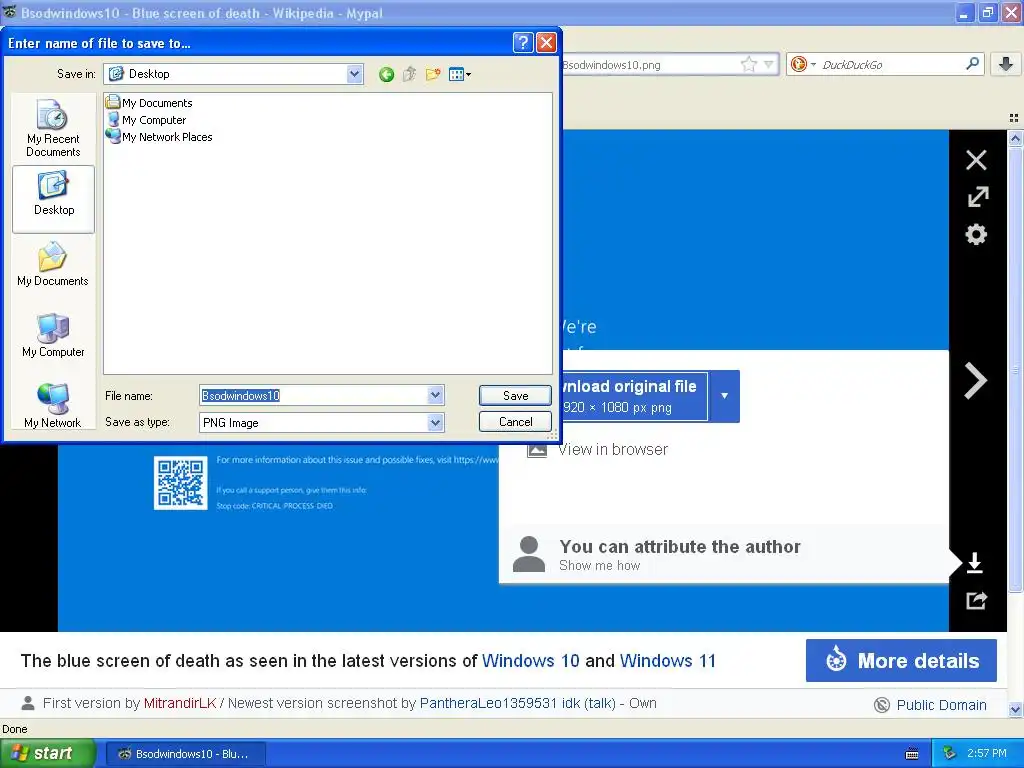Screen dimensions: 1024x768
Task: Click the Save button
Action: click(x=515, y=395)
